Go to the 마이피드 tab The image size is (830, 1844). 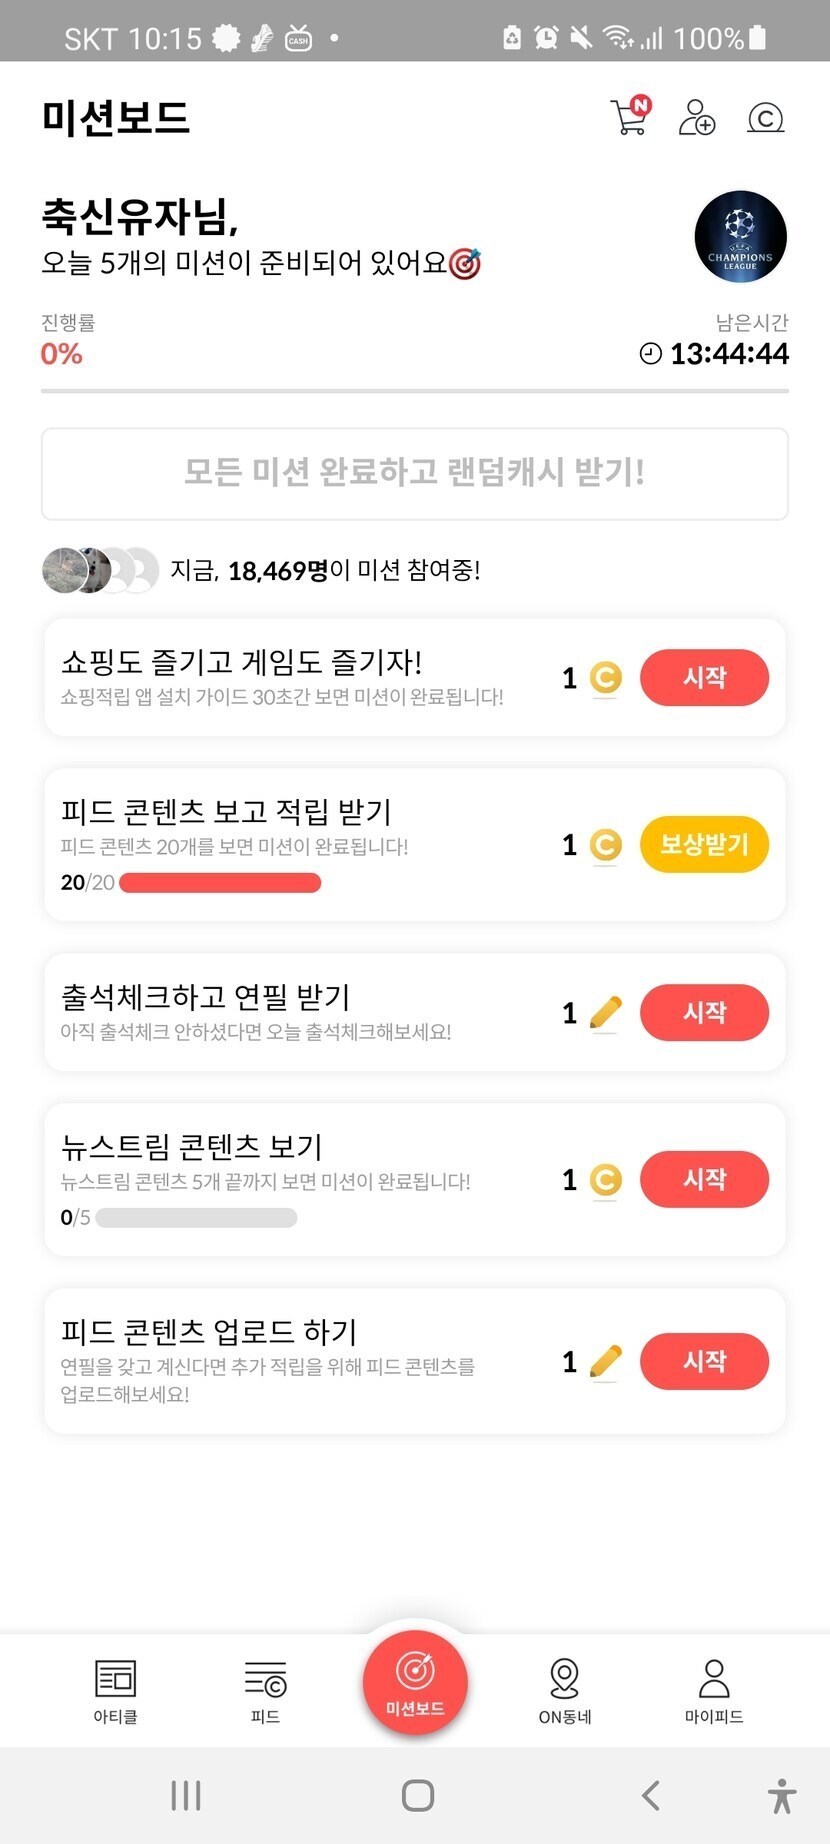coord(714,1690)
